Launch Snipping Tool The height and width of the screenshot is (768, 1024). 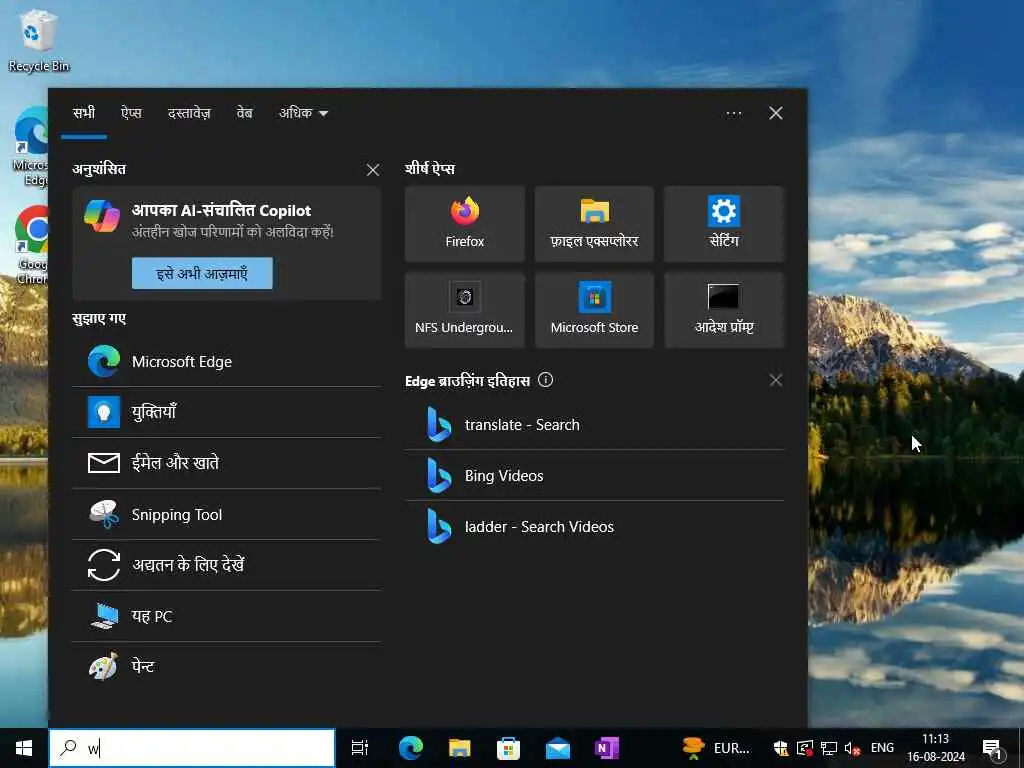(227, 515)
